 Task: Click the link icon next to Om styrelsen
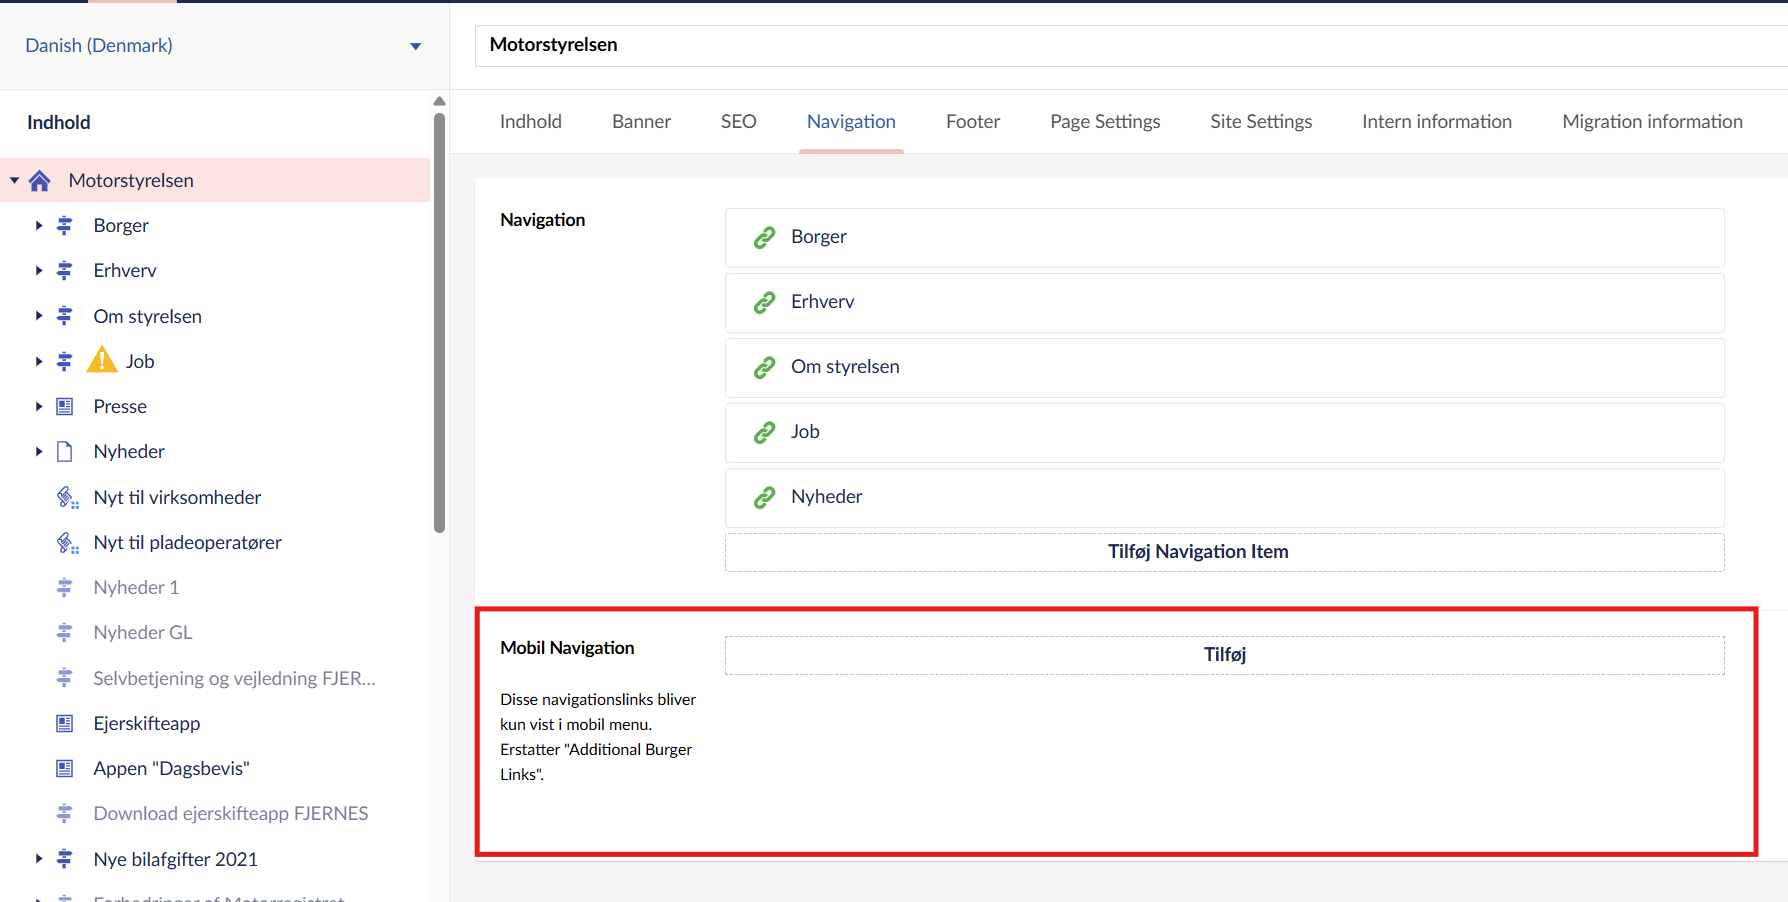pyautogui.click(x=765, y=367)
